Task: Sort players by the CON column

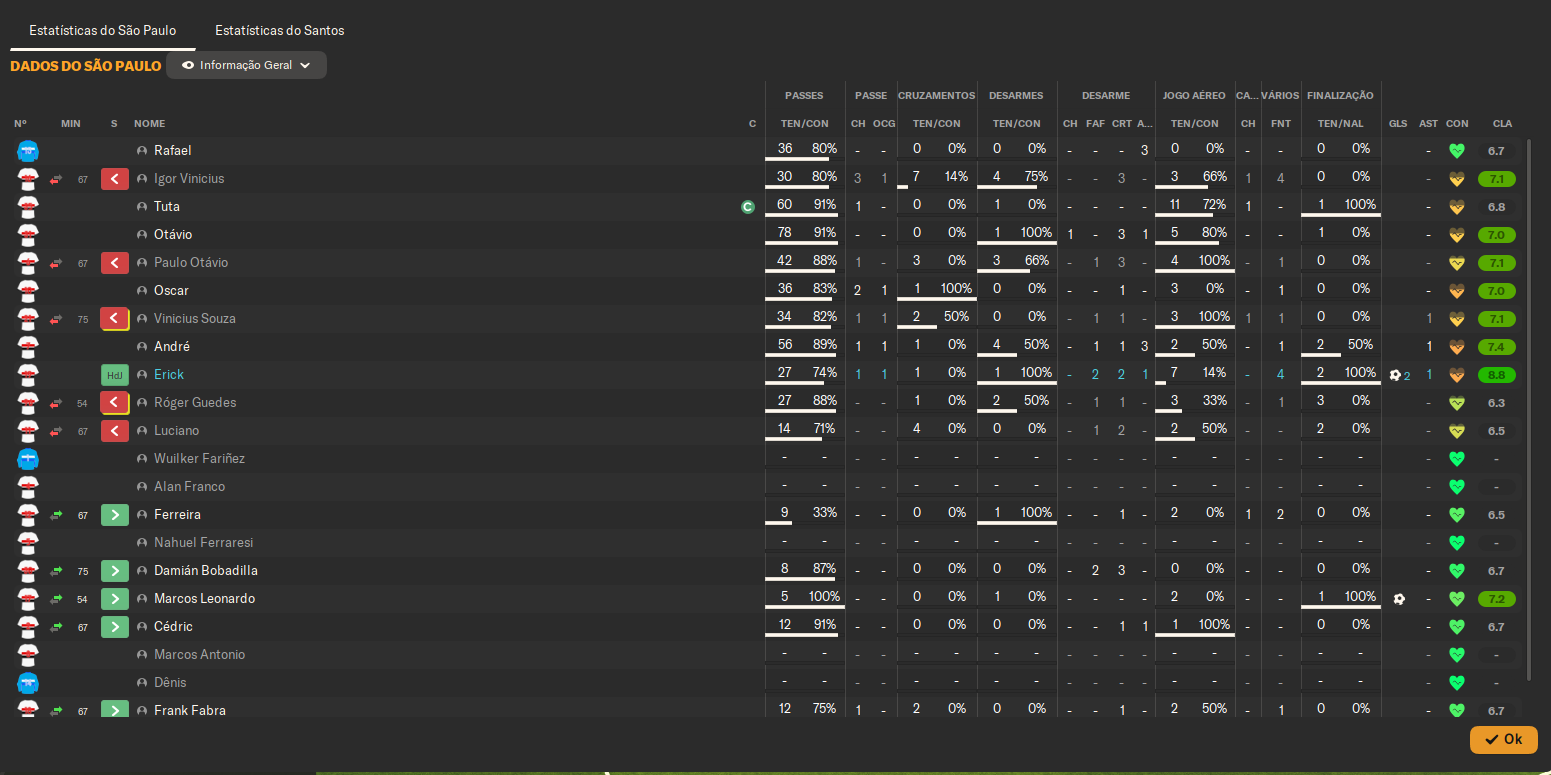Action: (x=1457, y=124)
